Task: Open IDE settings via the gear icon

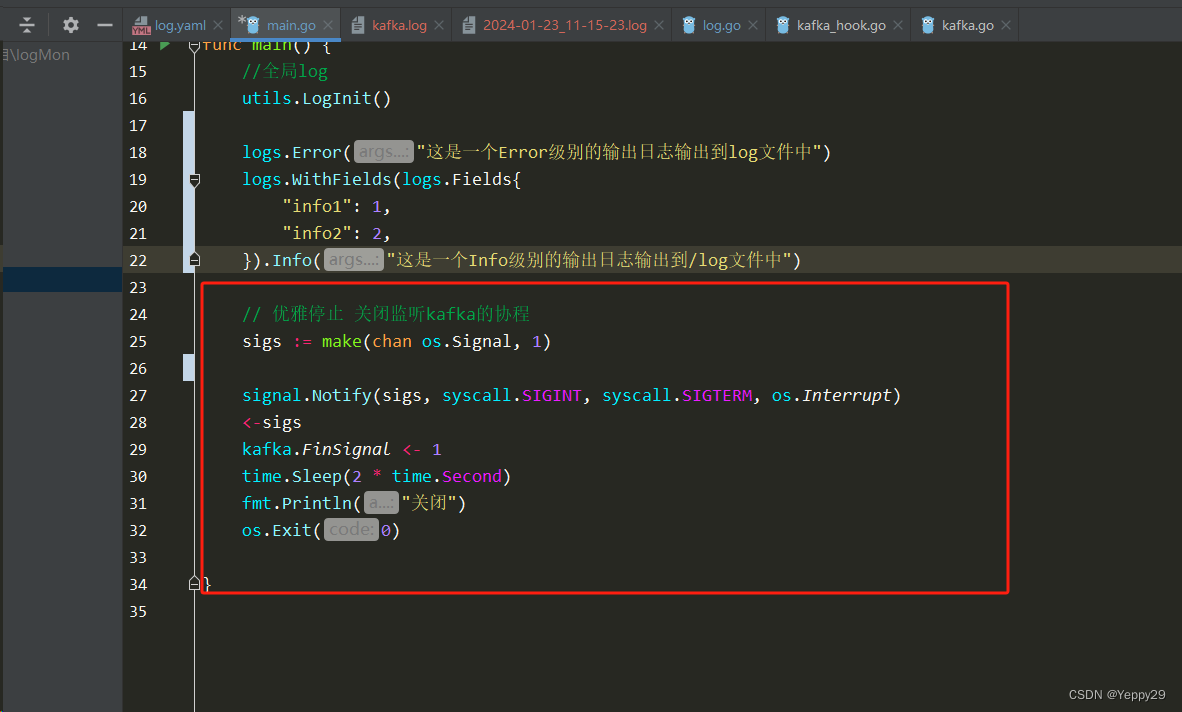Action: (69, 26)
